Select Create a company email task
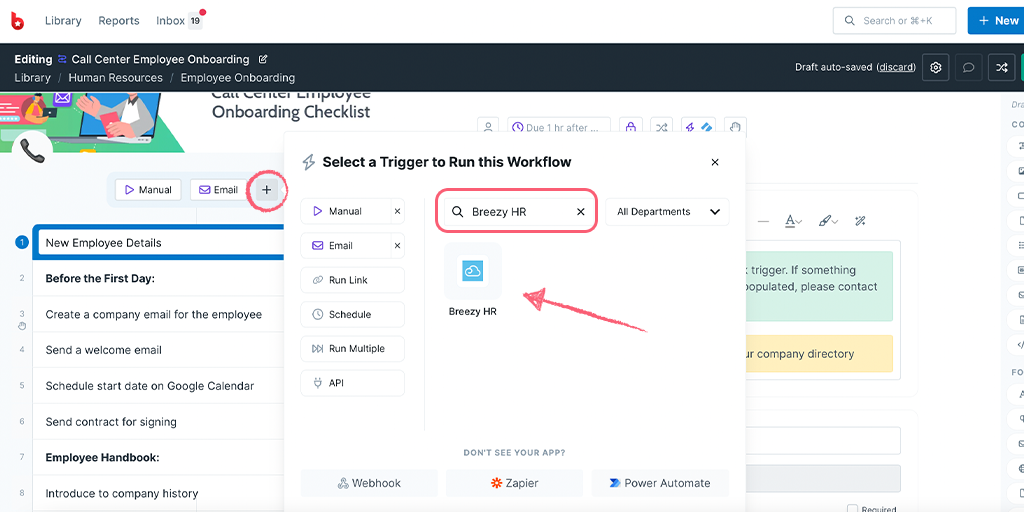 153,314
